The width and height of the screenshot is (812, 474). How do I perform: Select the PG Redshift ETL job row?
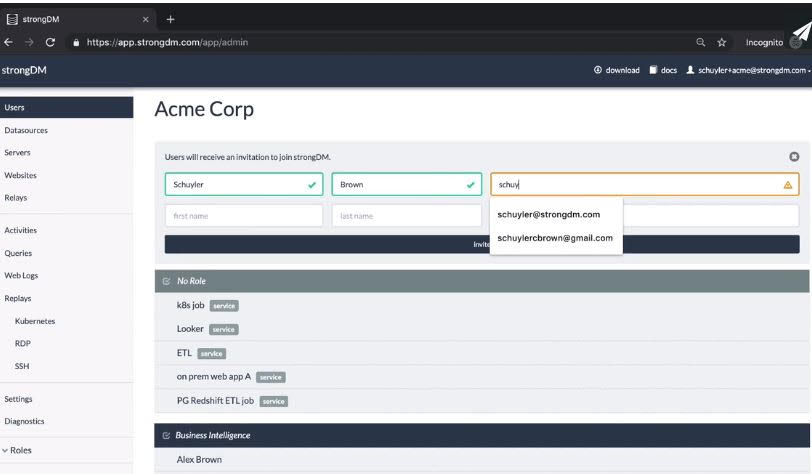[482, 401]
